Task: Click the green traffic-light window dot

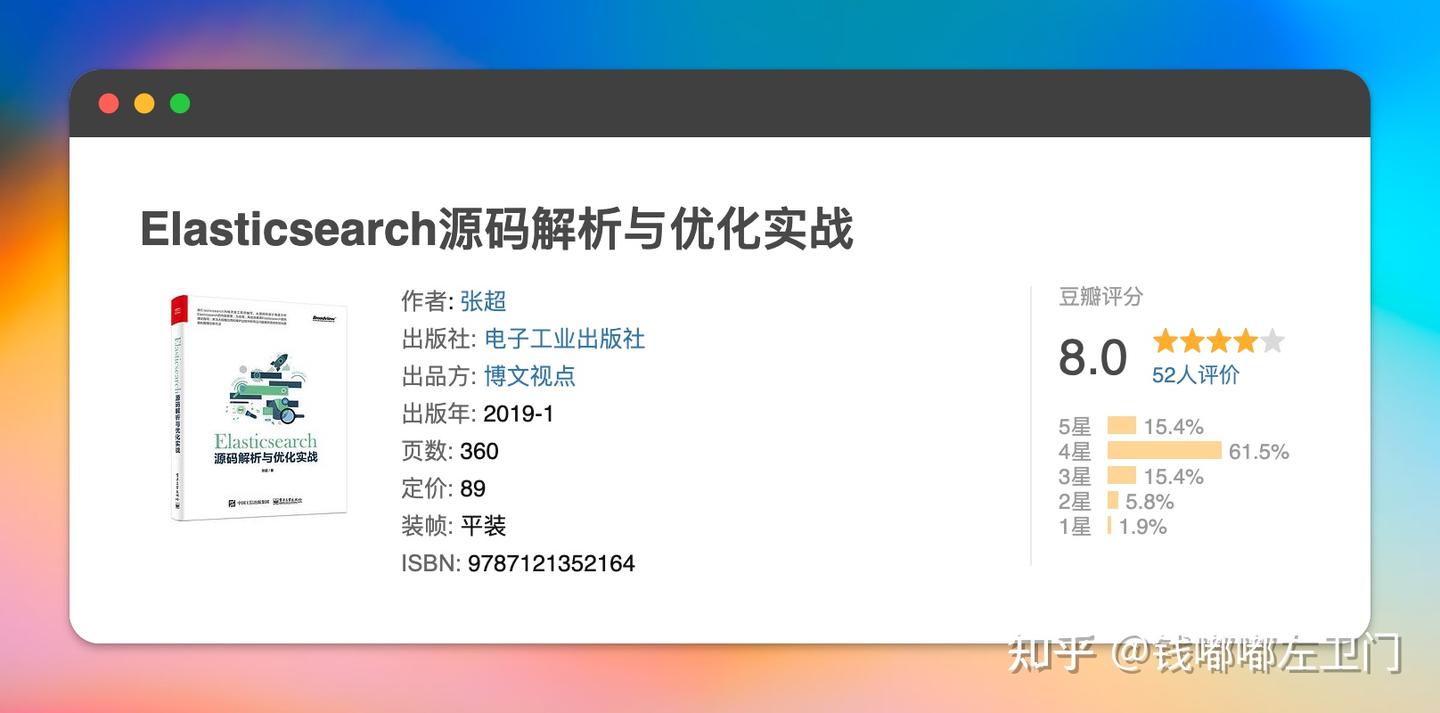Action: 180,103
